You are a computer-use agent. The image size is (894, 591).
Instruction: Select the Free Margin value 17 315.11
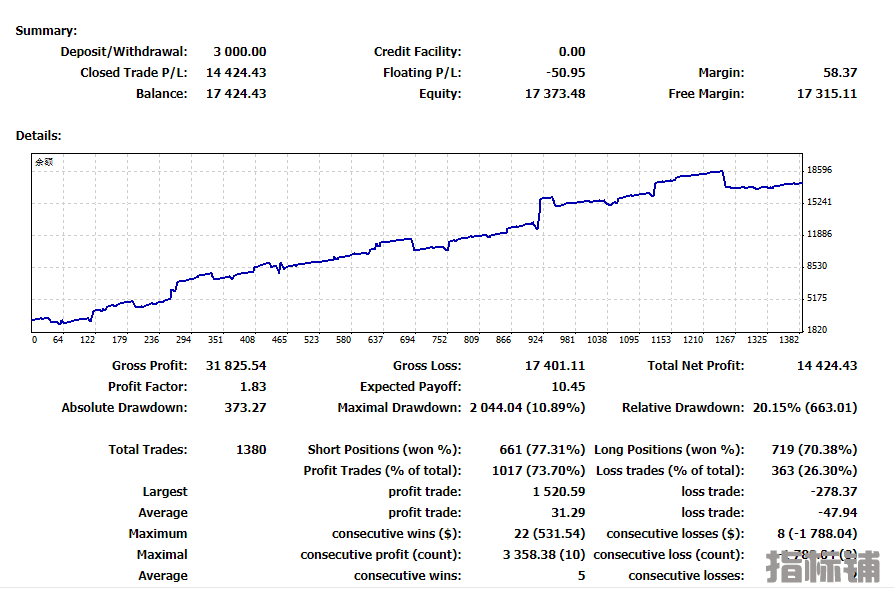click(x=826, y=94)
